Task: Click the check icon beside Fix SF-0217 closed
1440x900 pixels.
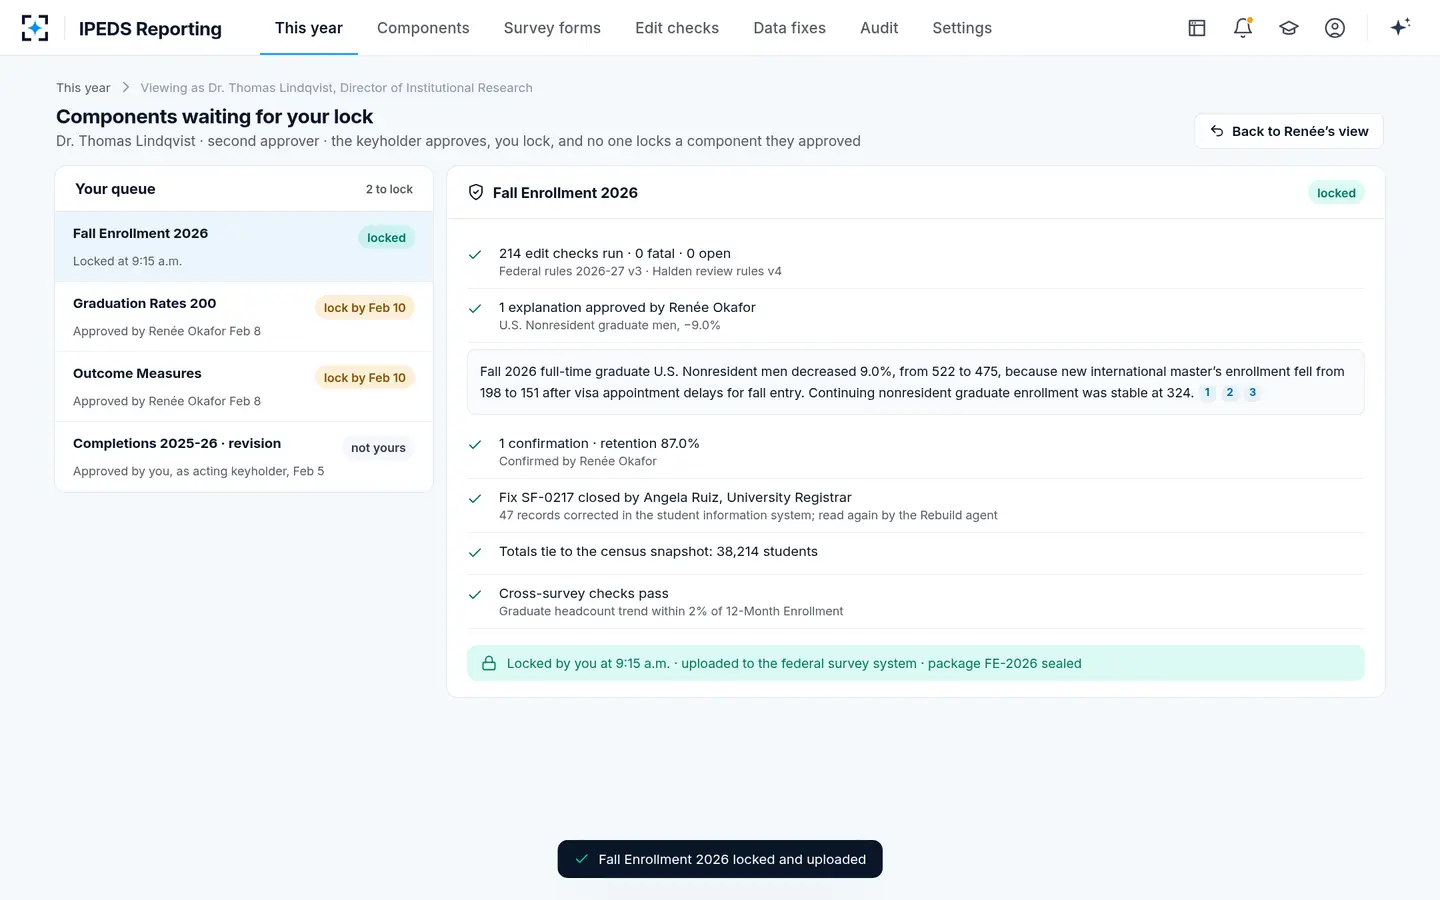Action: (x=475, y=498)
